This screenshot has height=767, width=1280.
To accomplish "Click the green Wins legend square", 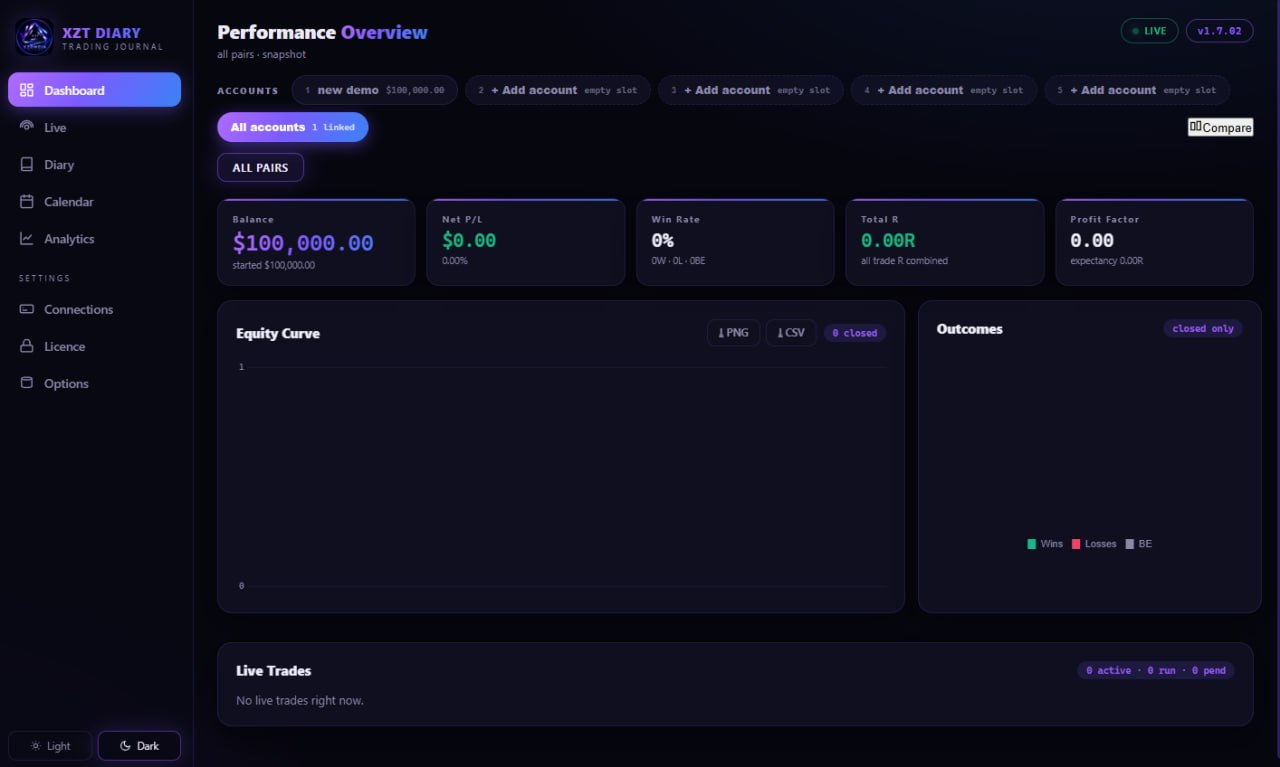I will click(1031, 544).
